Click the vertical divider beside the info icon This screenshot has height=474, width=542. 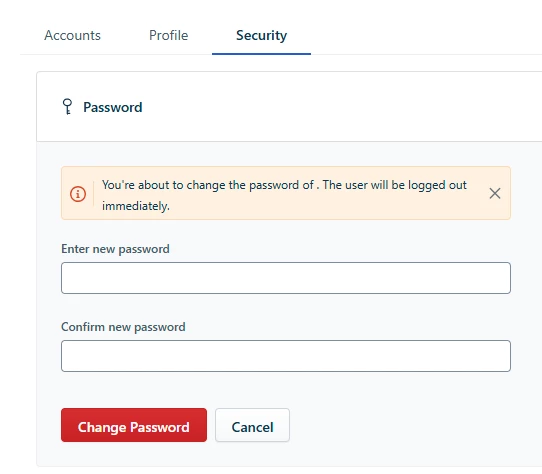[93, 194]
